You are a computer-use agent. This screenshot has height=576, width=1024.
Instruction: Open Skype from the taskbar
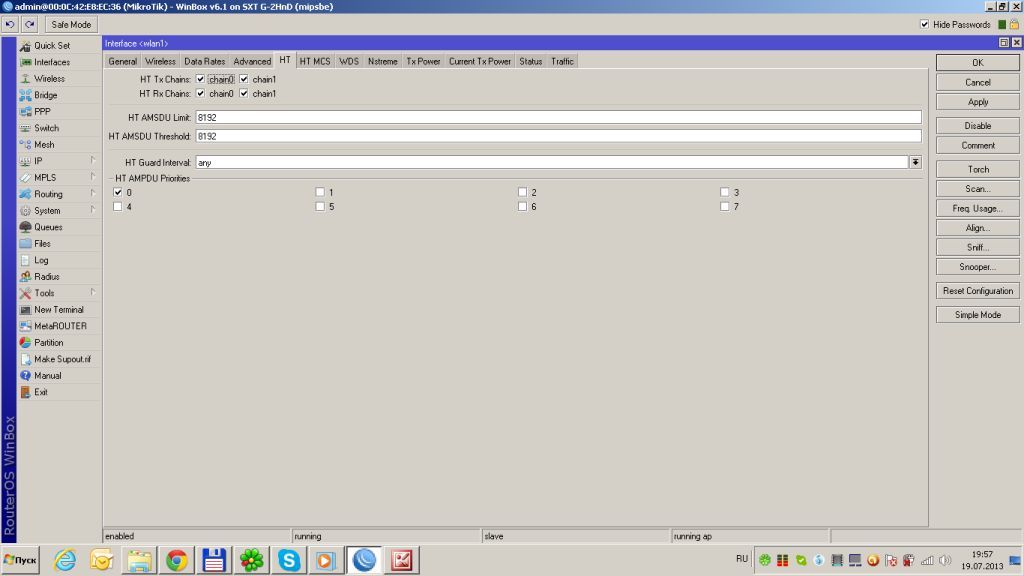(x=289, y=560)
